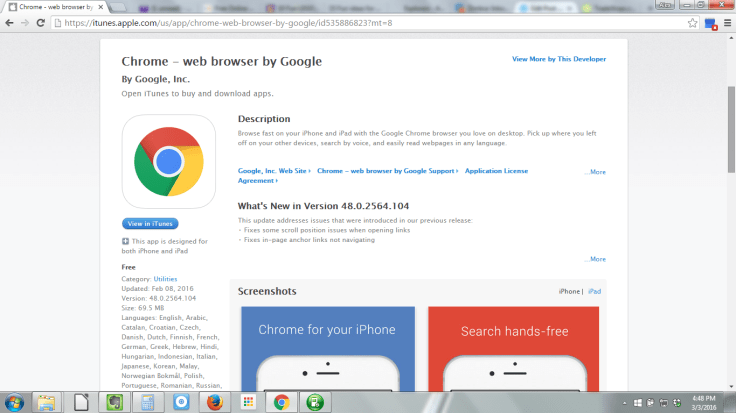
Task: Select the Chrome - web browser tab
Action: (56, 7)
